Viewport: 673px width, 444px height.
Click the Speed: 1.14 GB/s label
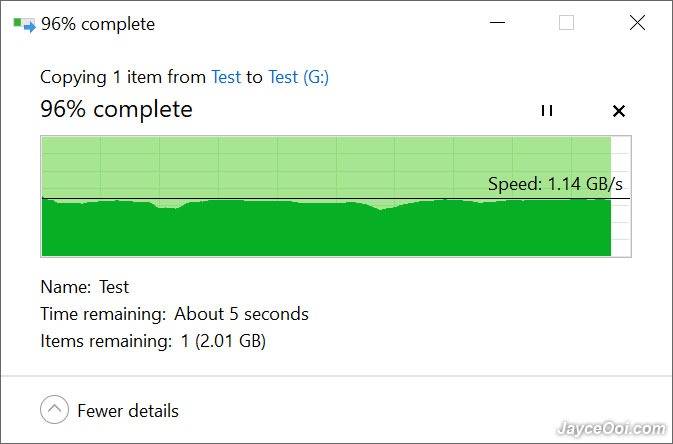coord(555,184)
